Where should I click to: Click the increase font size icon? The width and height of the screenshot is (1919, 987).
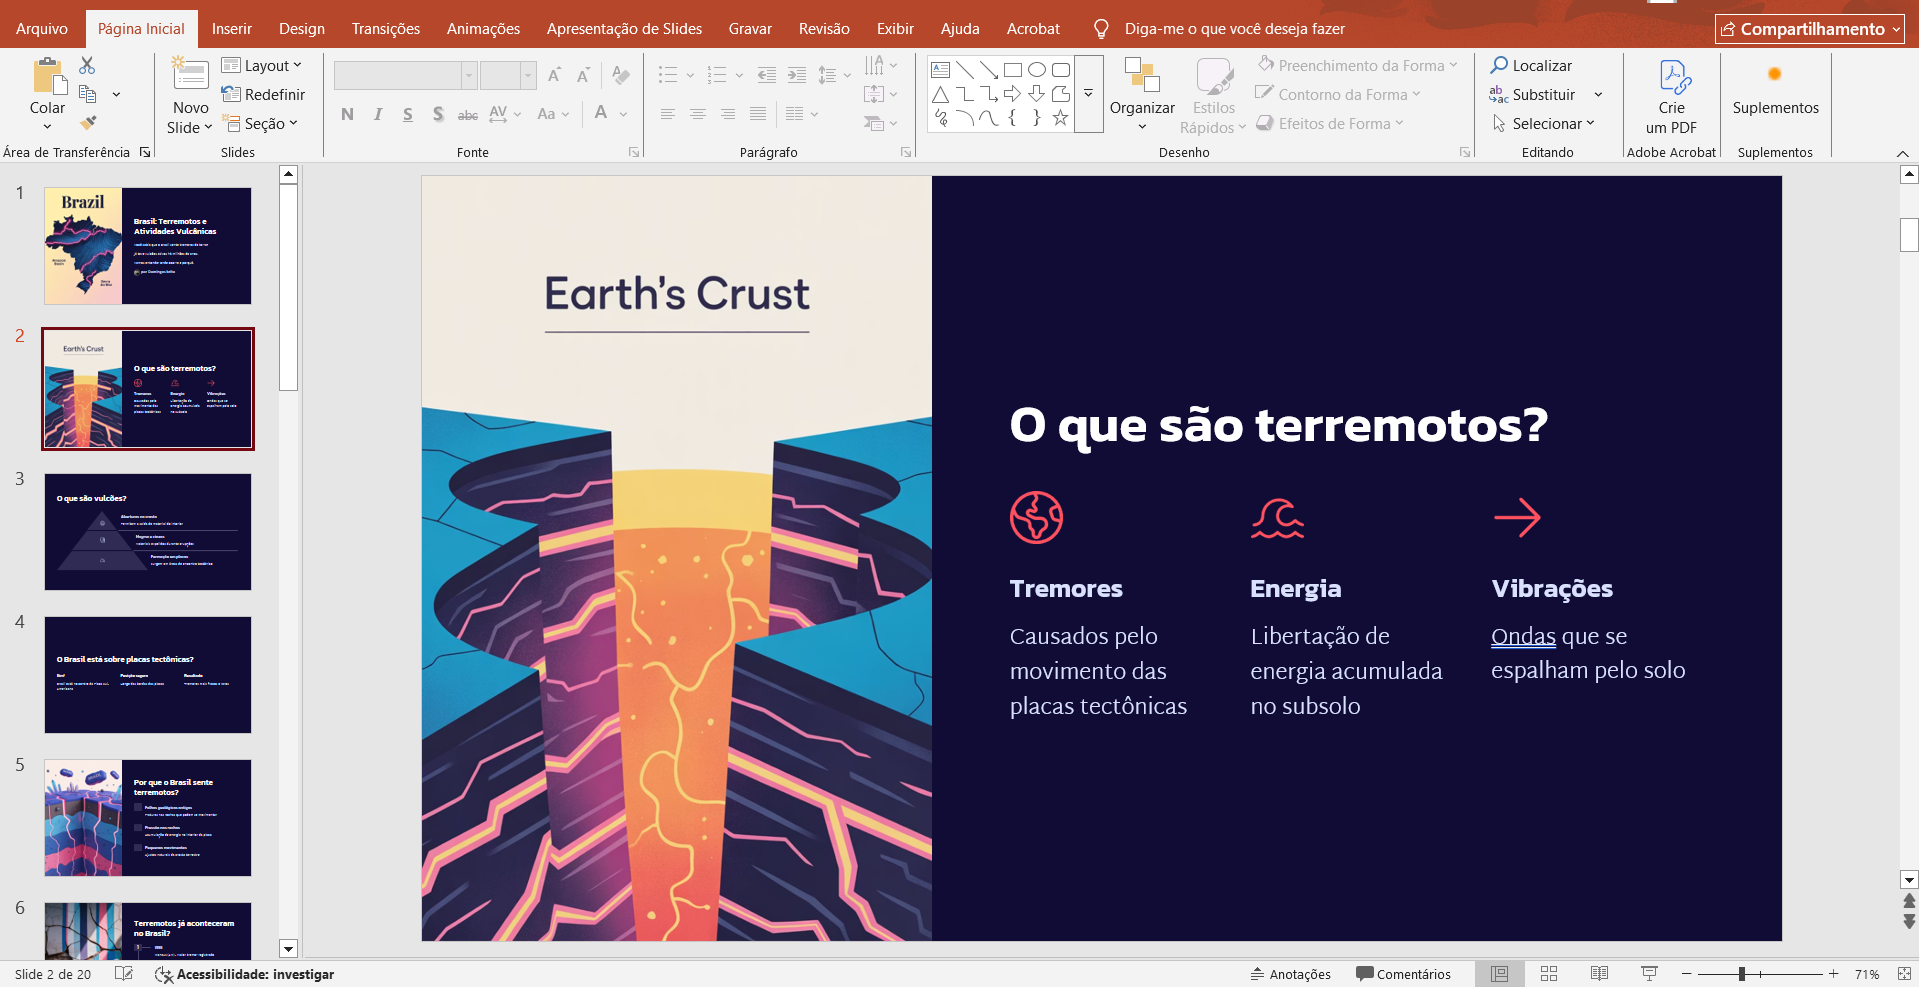pos(554,75)
